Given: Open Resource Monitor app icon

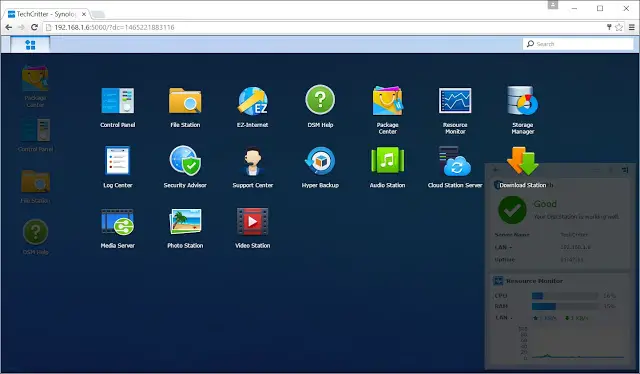Looking at the screenshot, I should (x=455, y=111).
